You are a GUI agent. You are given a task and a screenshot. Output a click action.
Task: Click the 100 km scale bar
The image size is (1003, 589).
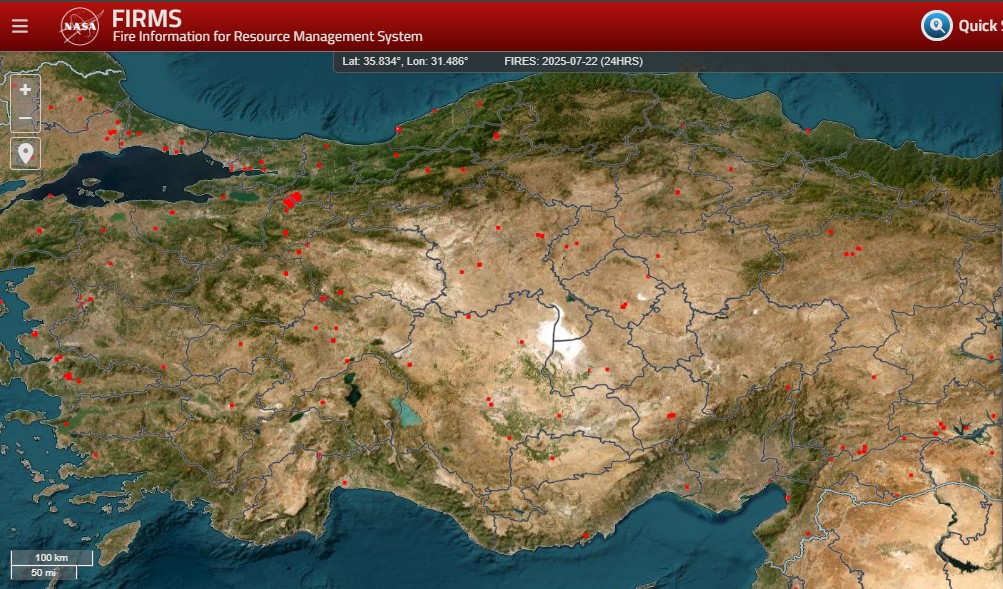(x=51, y=557)
